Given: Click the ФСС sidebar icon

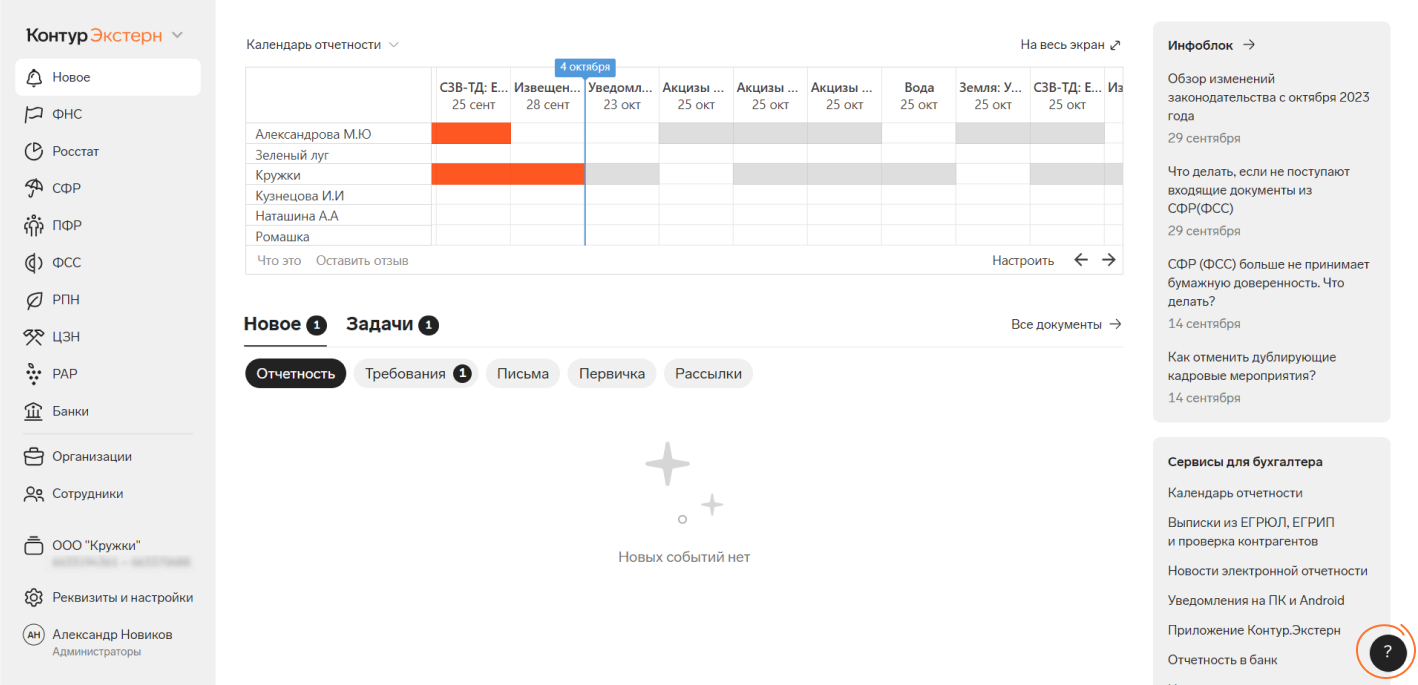Looking at the screenshot, I should (x=35, y=263).
